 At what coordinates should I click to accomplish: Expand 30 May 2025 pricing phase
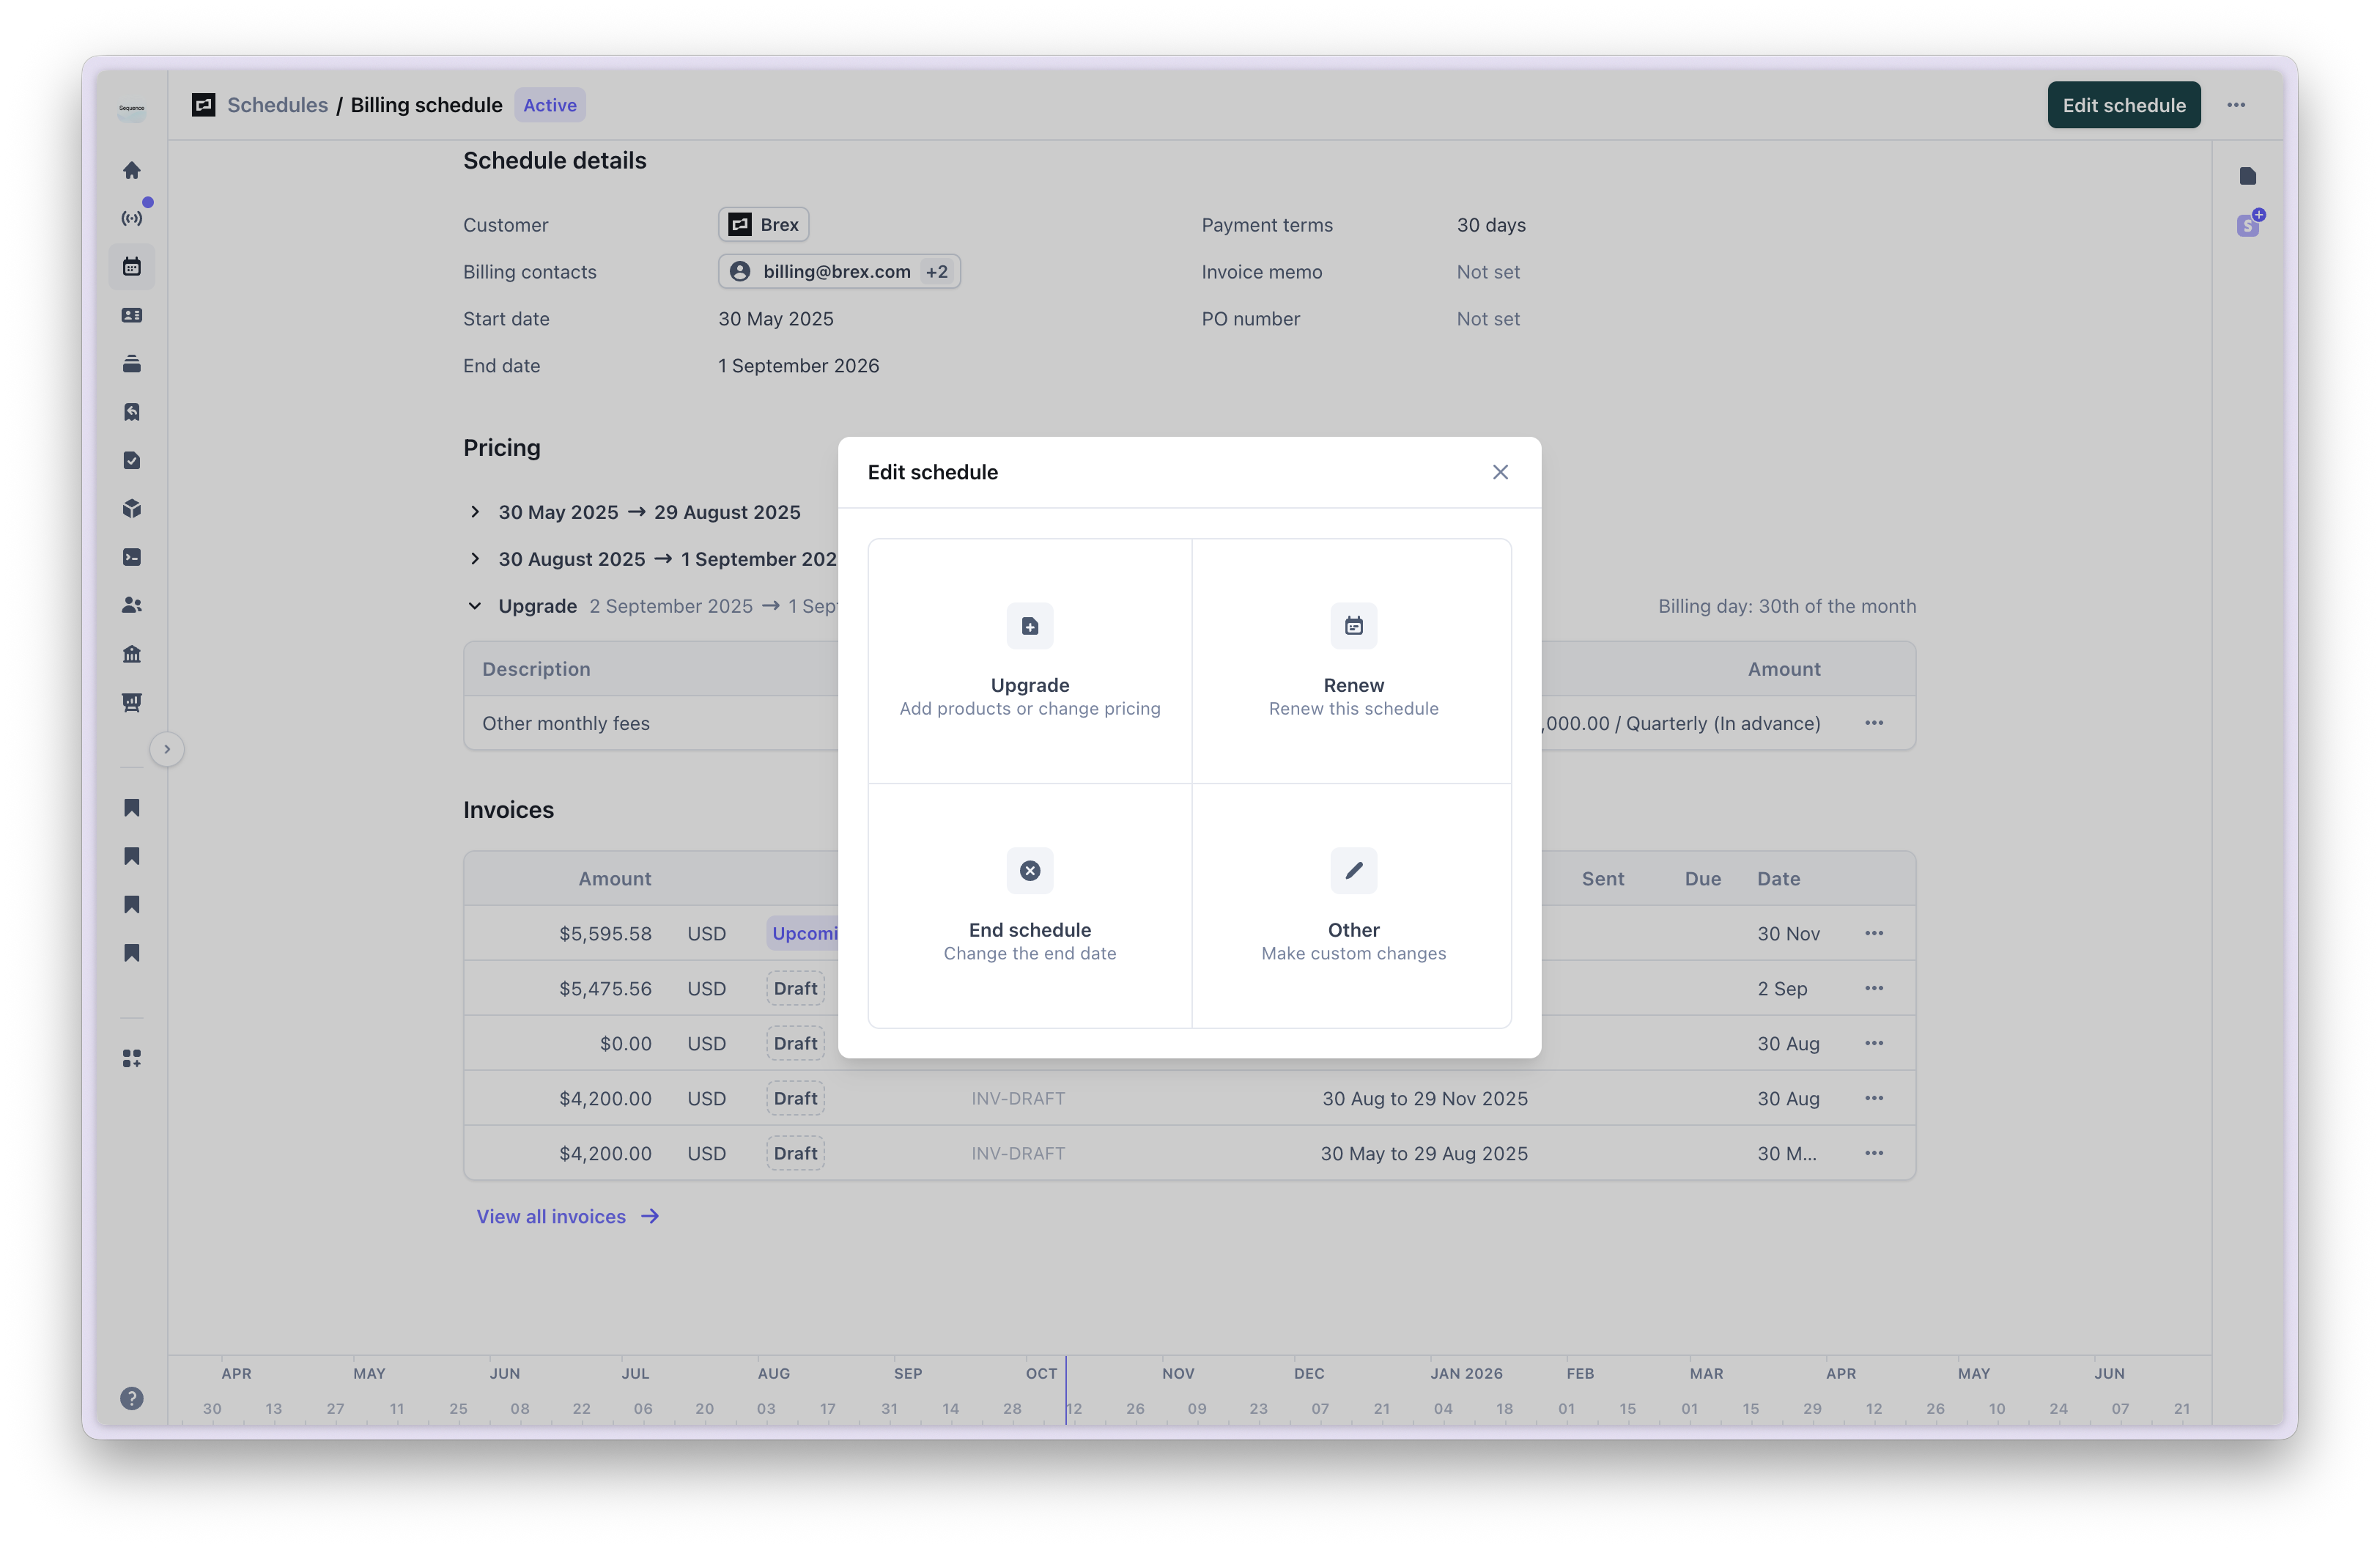tap(475, 512)
